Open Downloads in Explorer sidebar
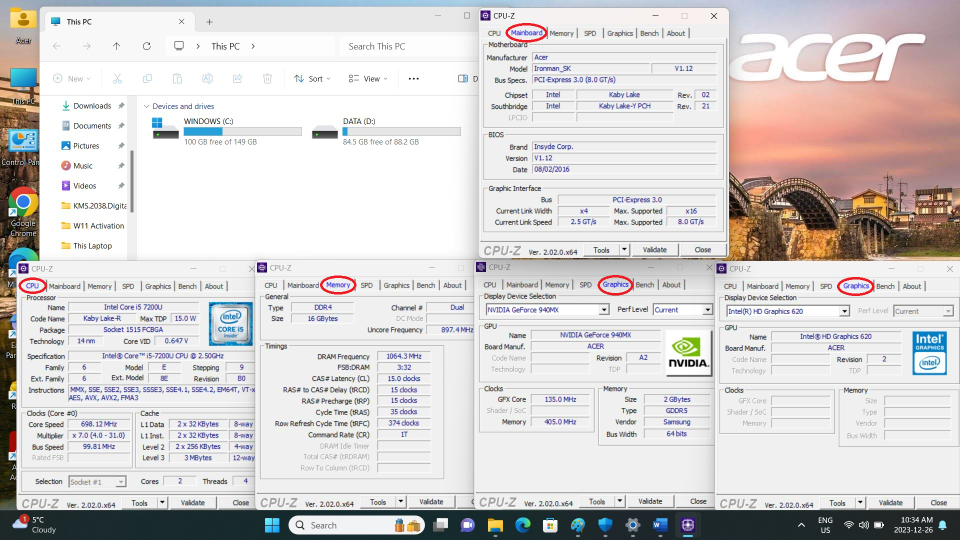 point(92,106)
